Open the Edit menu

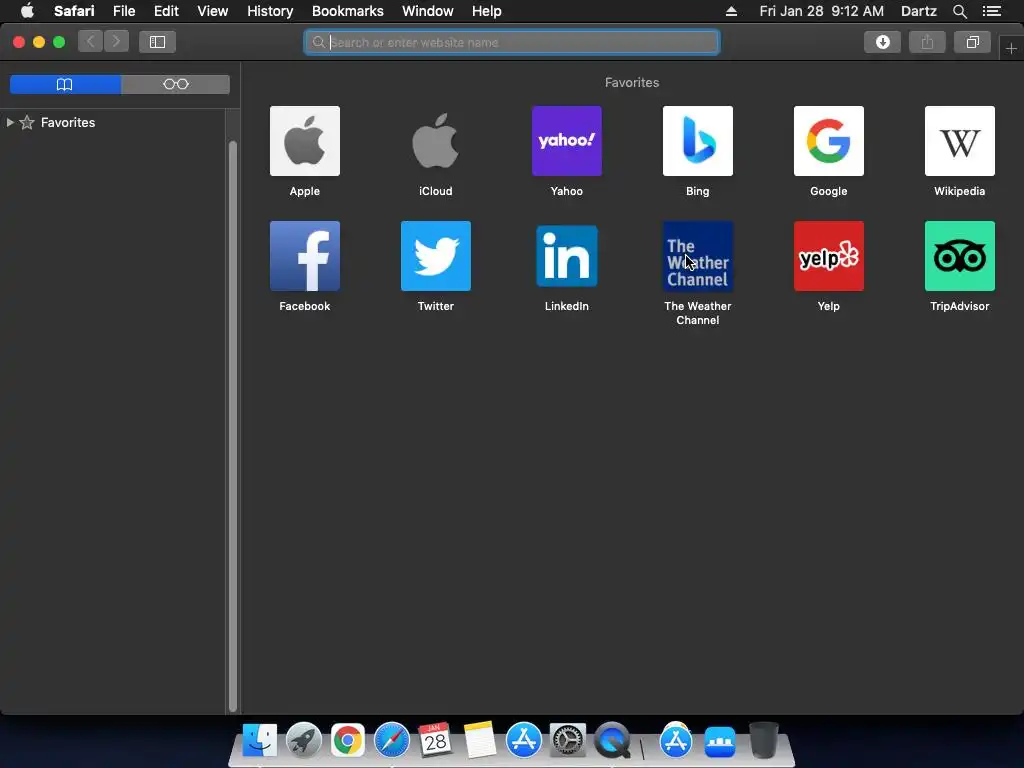[166, 11]
